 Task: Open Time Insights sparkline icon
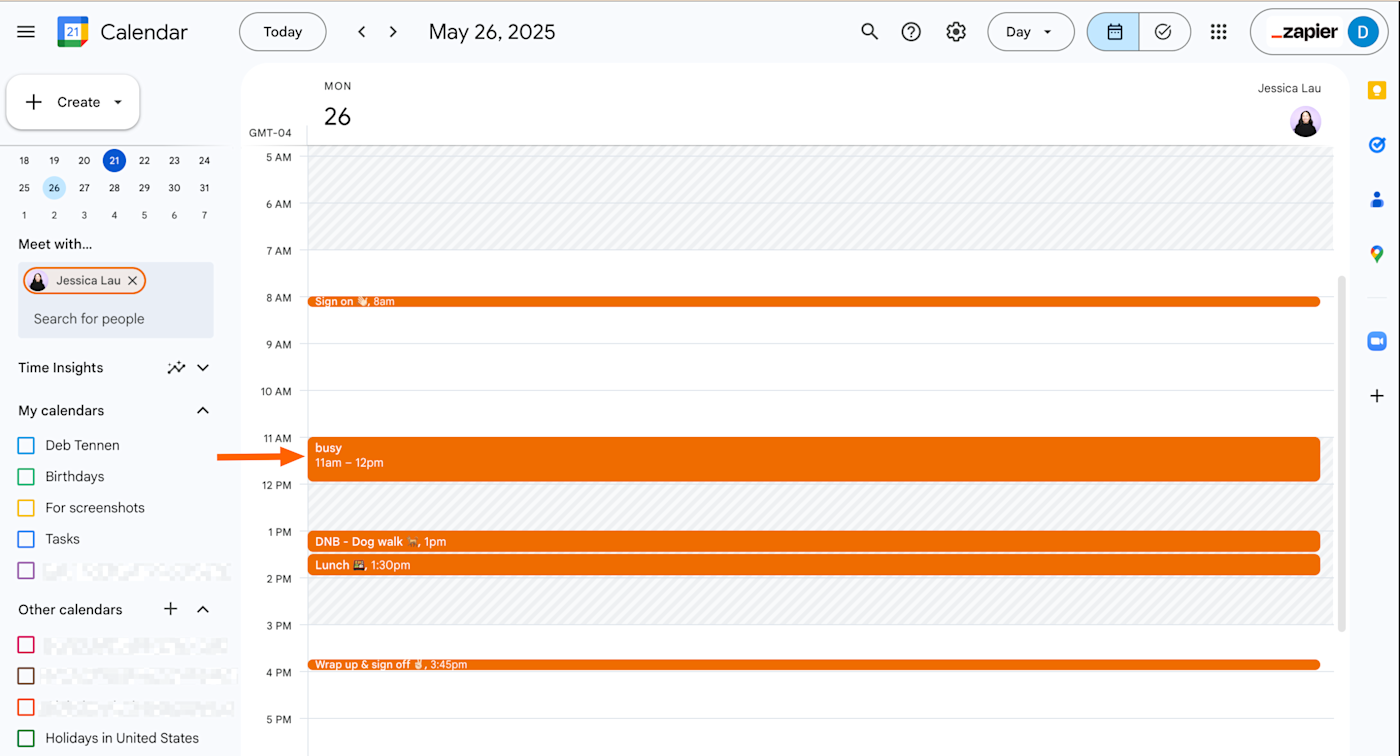click(x=176, y=368)
